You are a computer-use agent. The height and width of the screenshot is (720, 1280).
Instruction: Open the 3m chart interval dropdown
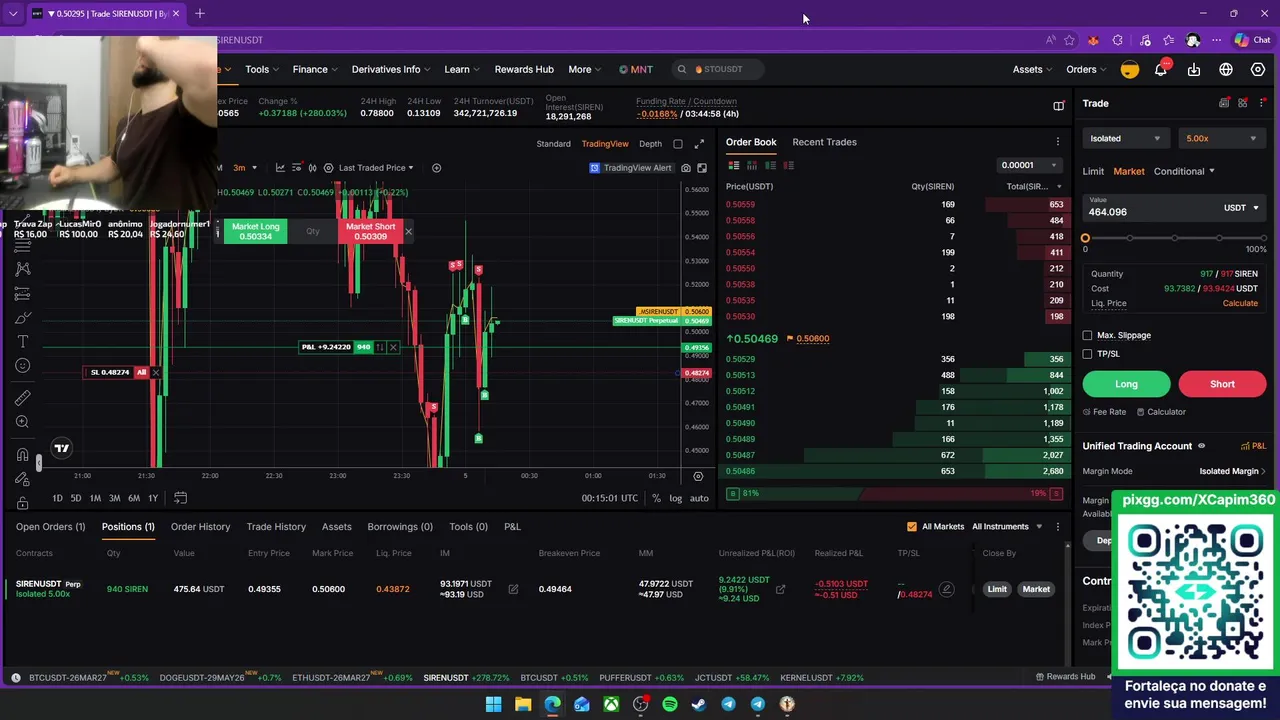245,168
